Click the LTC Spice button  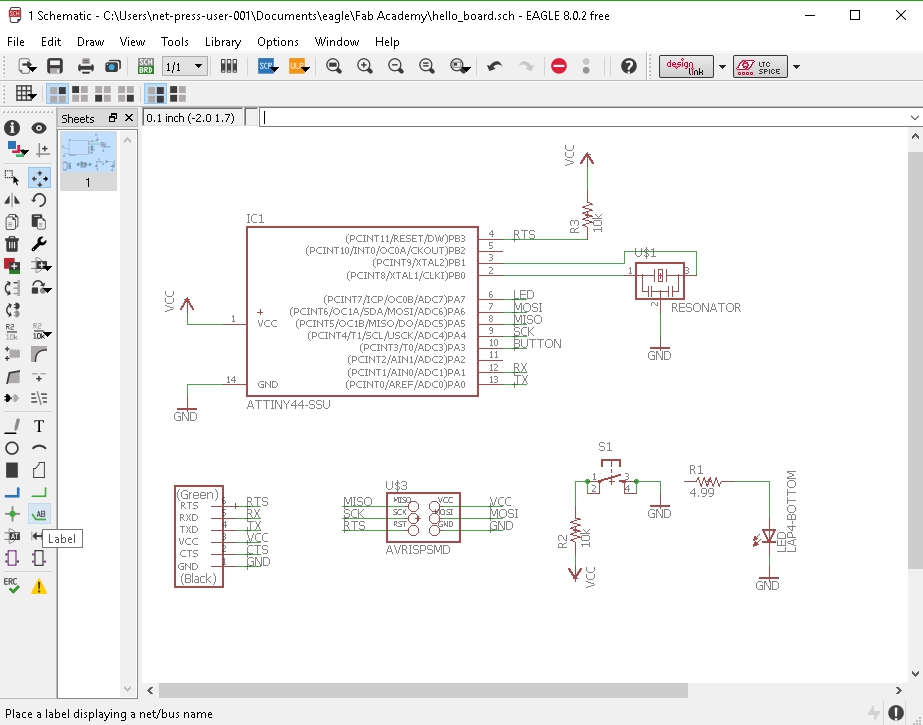pyautogui.click(x=760, y=66)
